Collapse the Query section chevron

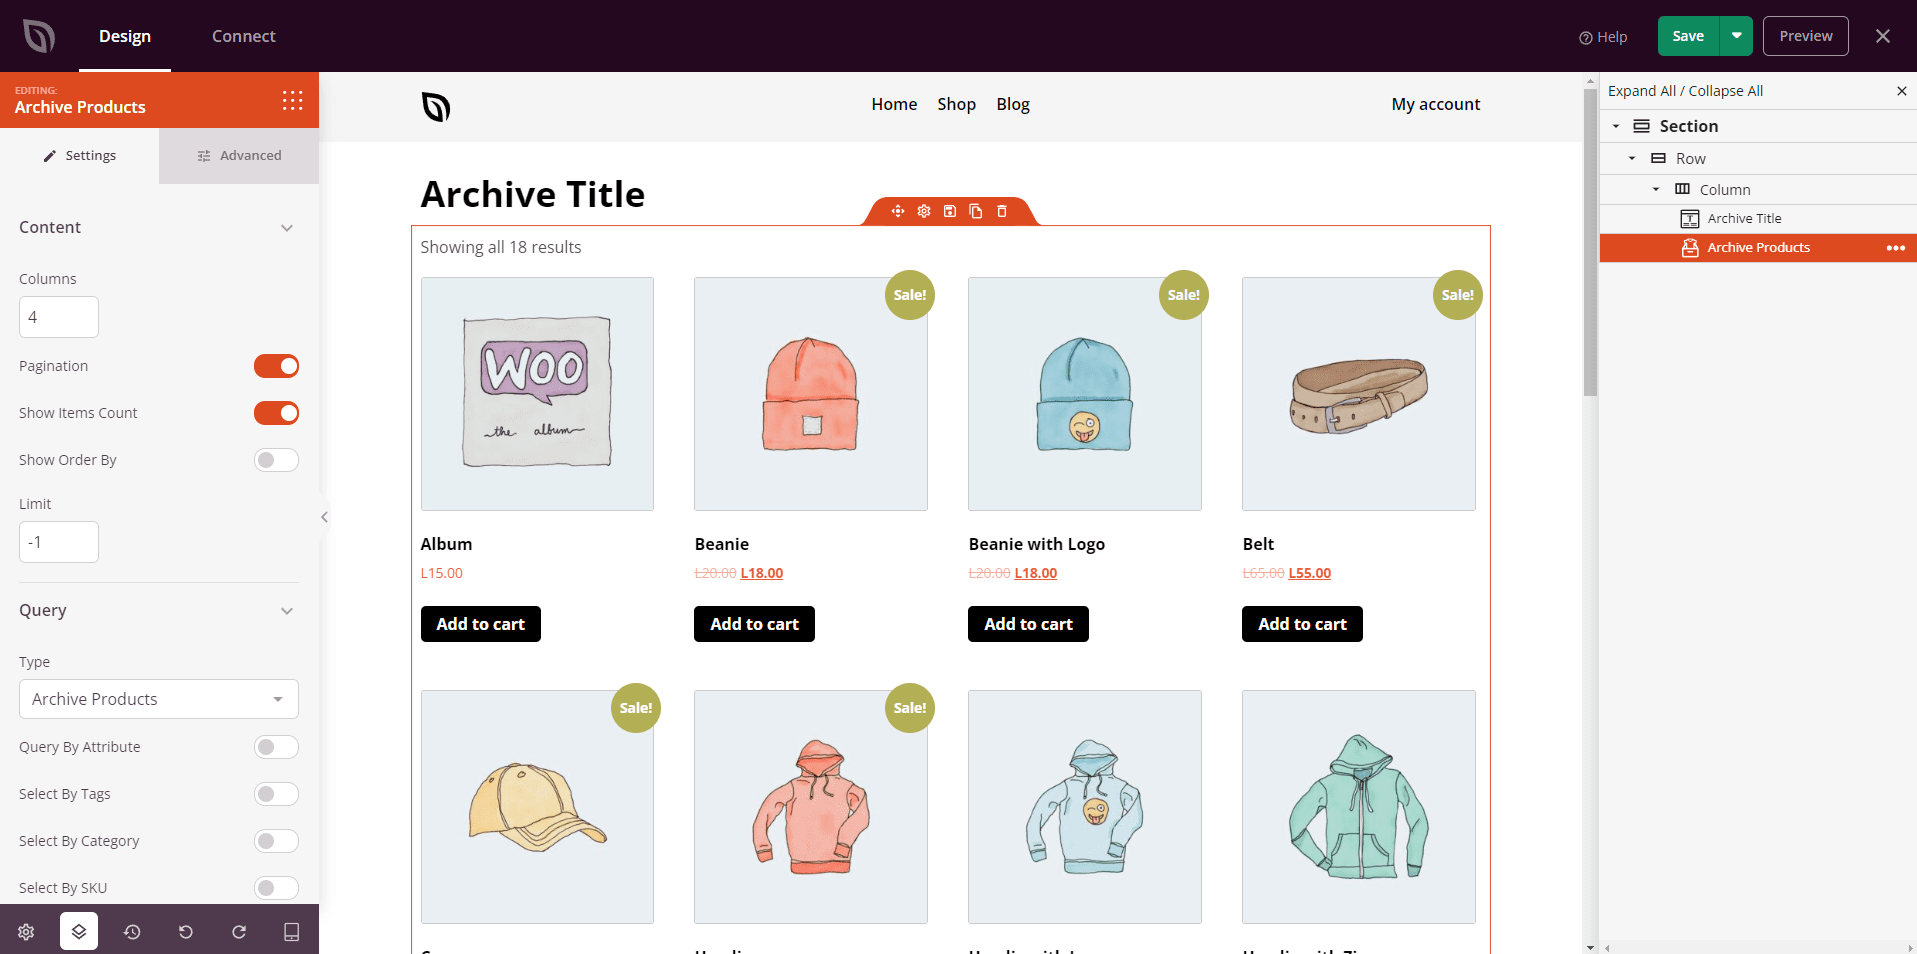click(x=287, y=611)
